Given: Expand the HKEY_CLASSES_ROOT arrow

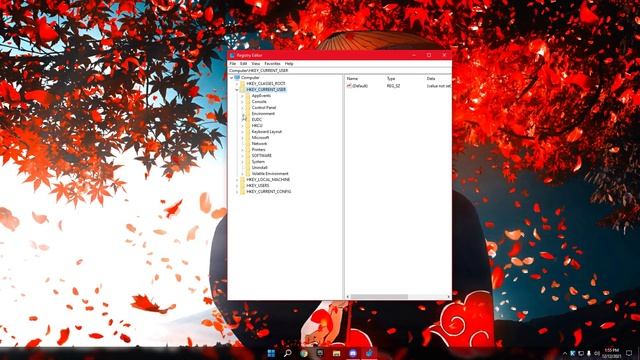Looking at the screenshot, I should click(x=237, y=84).
